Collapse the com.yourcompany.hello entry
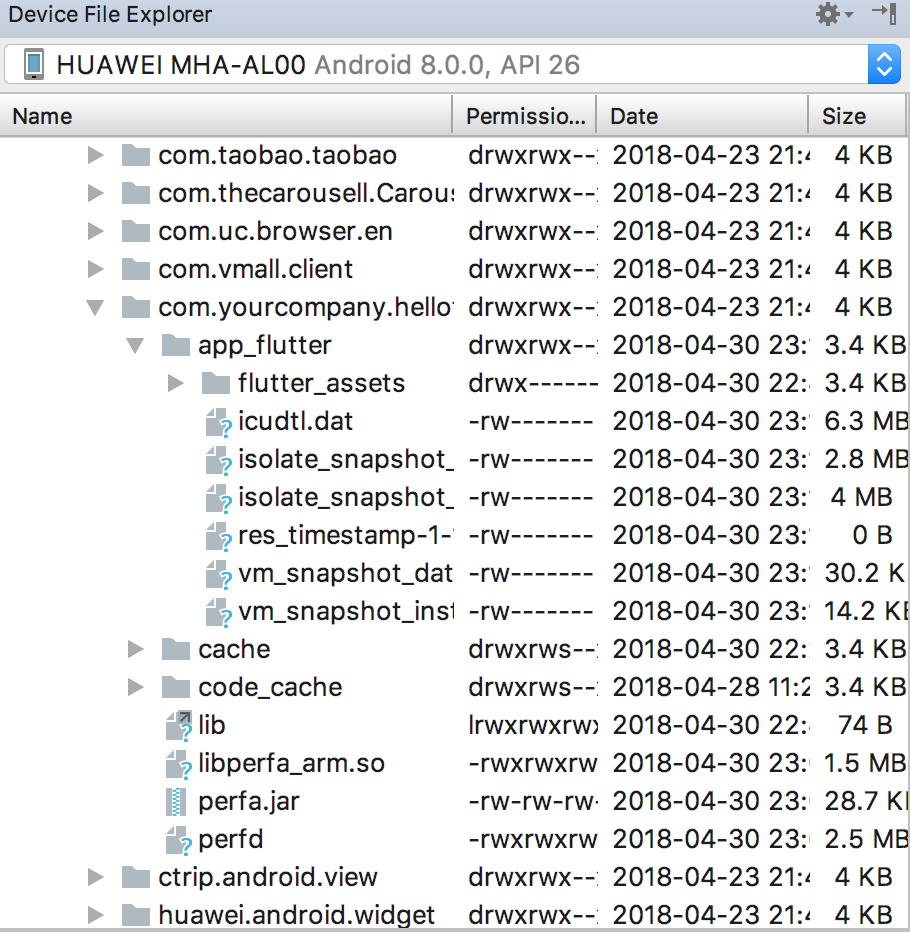Viewport: 910px width, 932px height. (95, 307)
